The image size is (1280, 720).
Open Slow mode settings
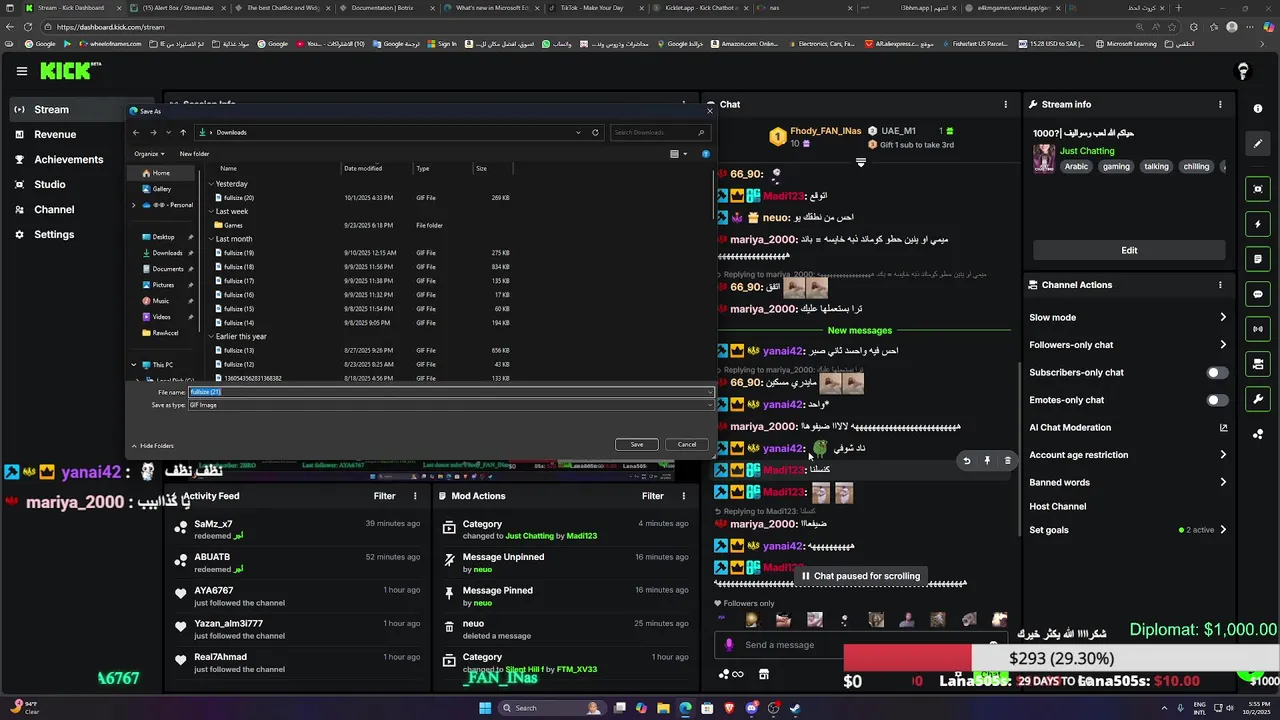(x=1129, y=317)
